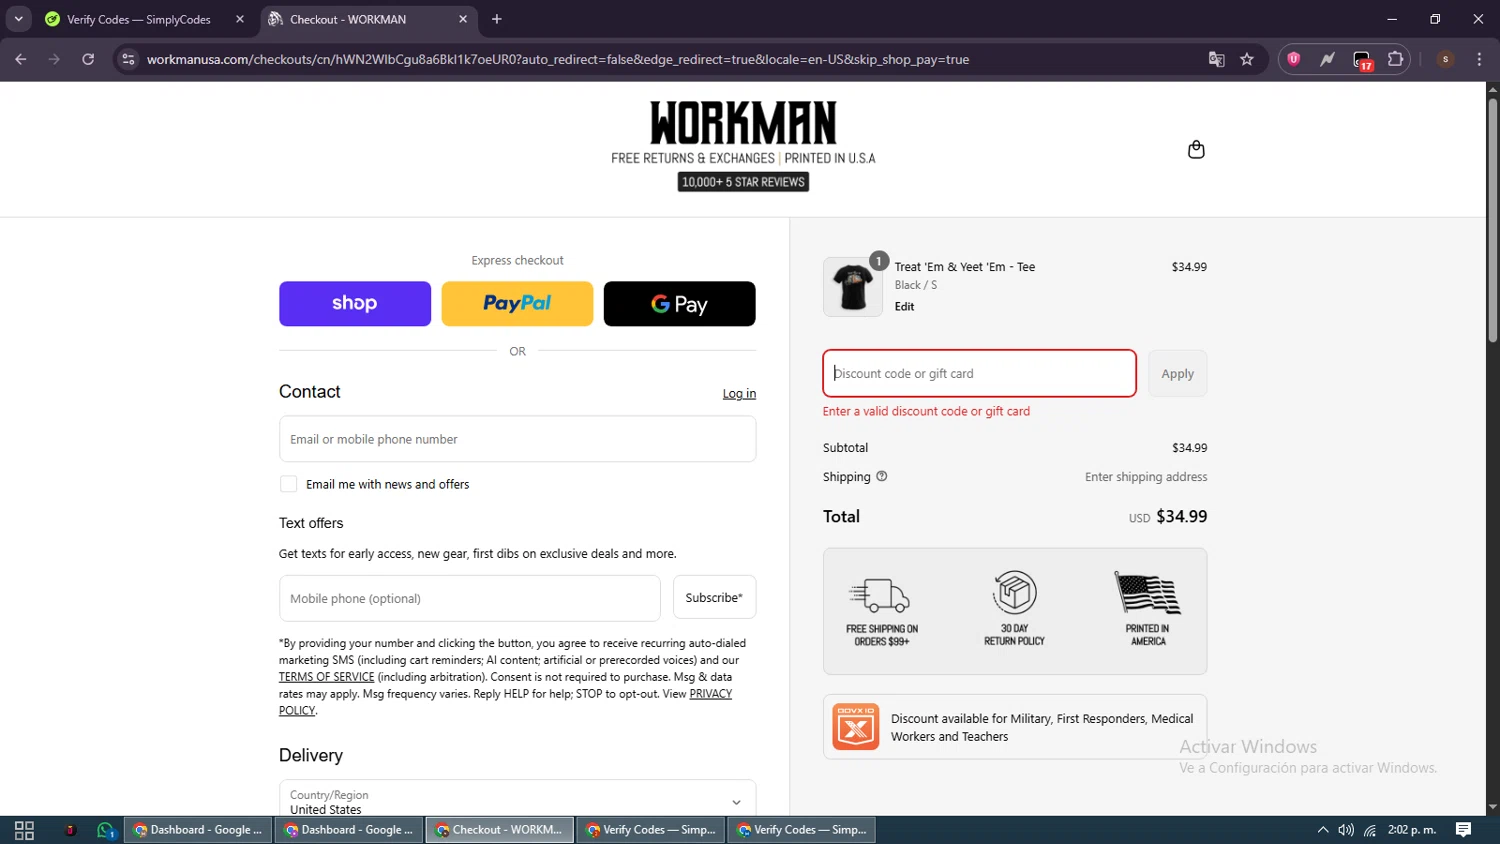Bookmark this page with the star icon
Screen dimensions: 1500x844
tap(1247, 59)
